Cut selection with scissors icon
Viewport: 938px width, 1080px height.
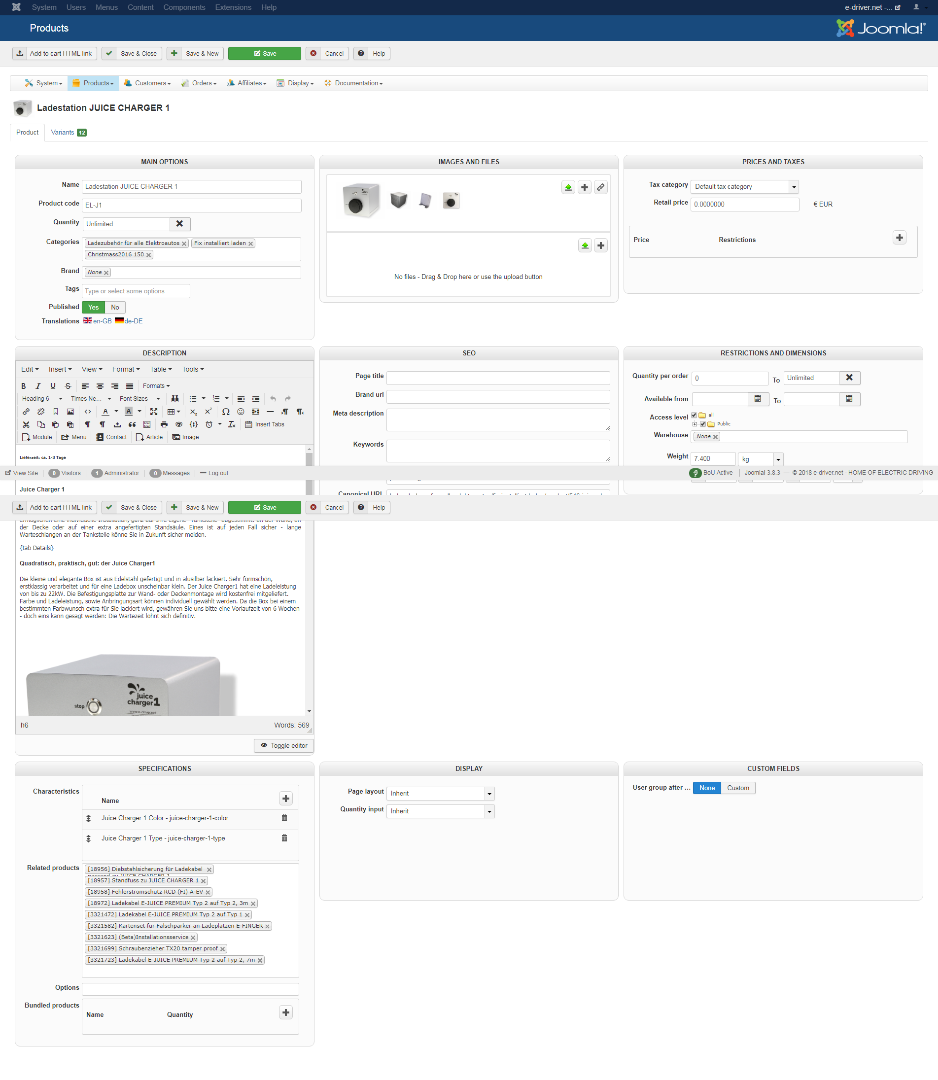click(x=26, y=424)
